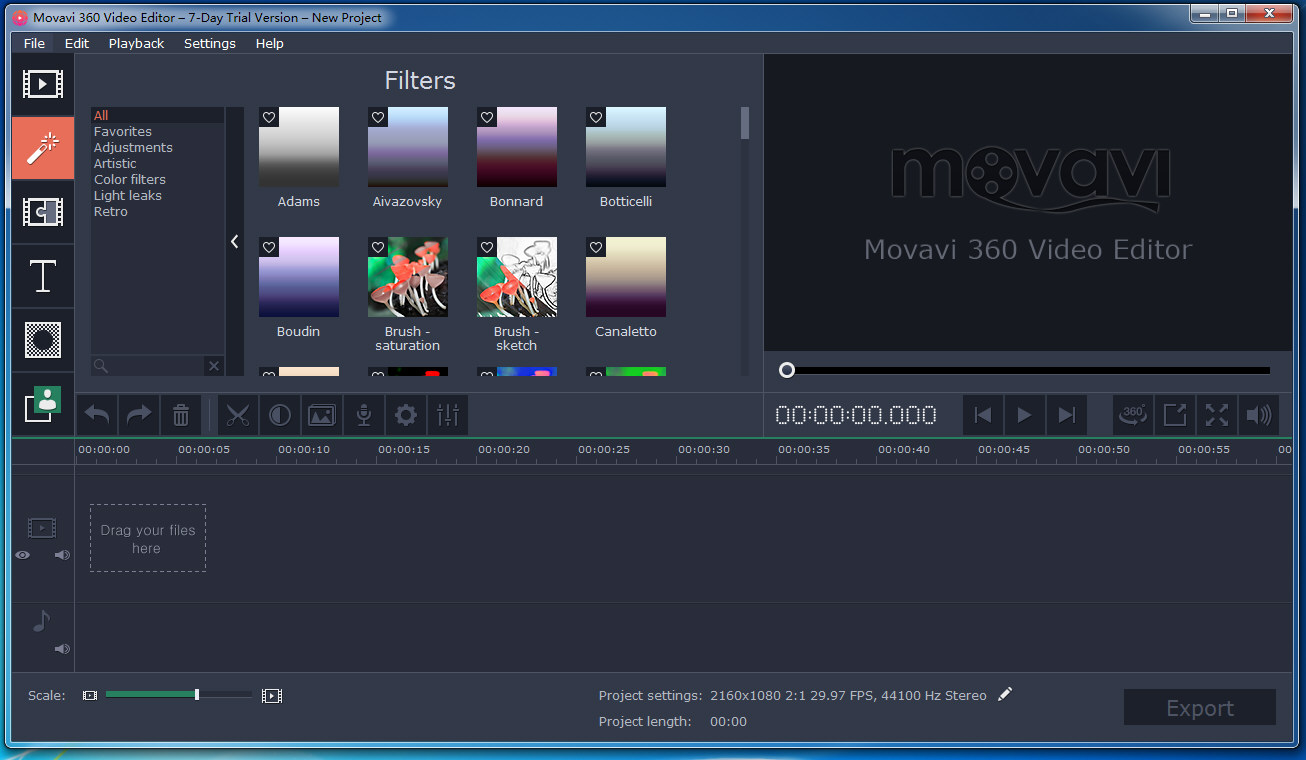Image resolution: width=1306 pixels, height=760 pixels.
Task: Skip to next frame
Action: [x=1066, y=415]
